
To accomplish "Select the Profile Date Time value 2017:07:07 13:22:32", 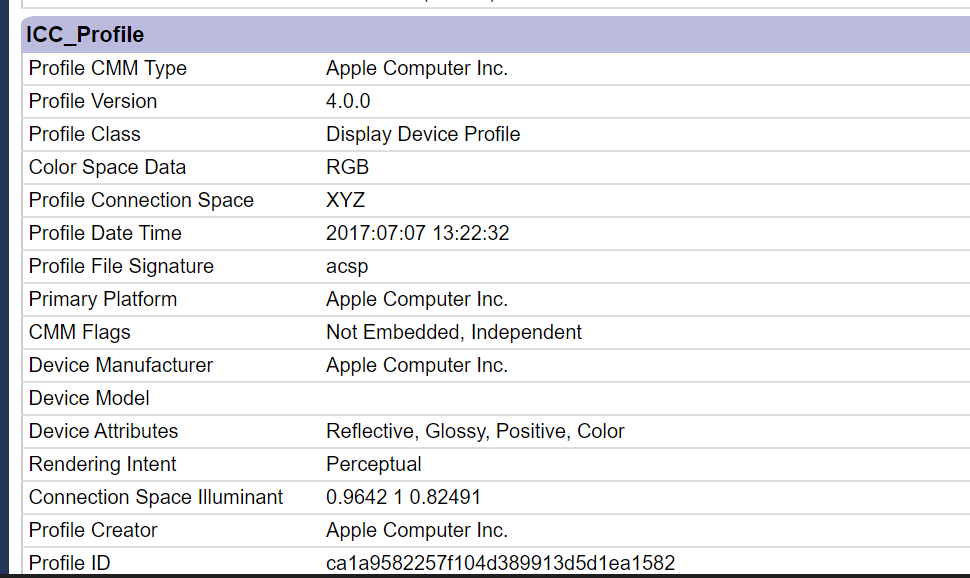I will [418, 234].
